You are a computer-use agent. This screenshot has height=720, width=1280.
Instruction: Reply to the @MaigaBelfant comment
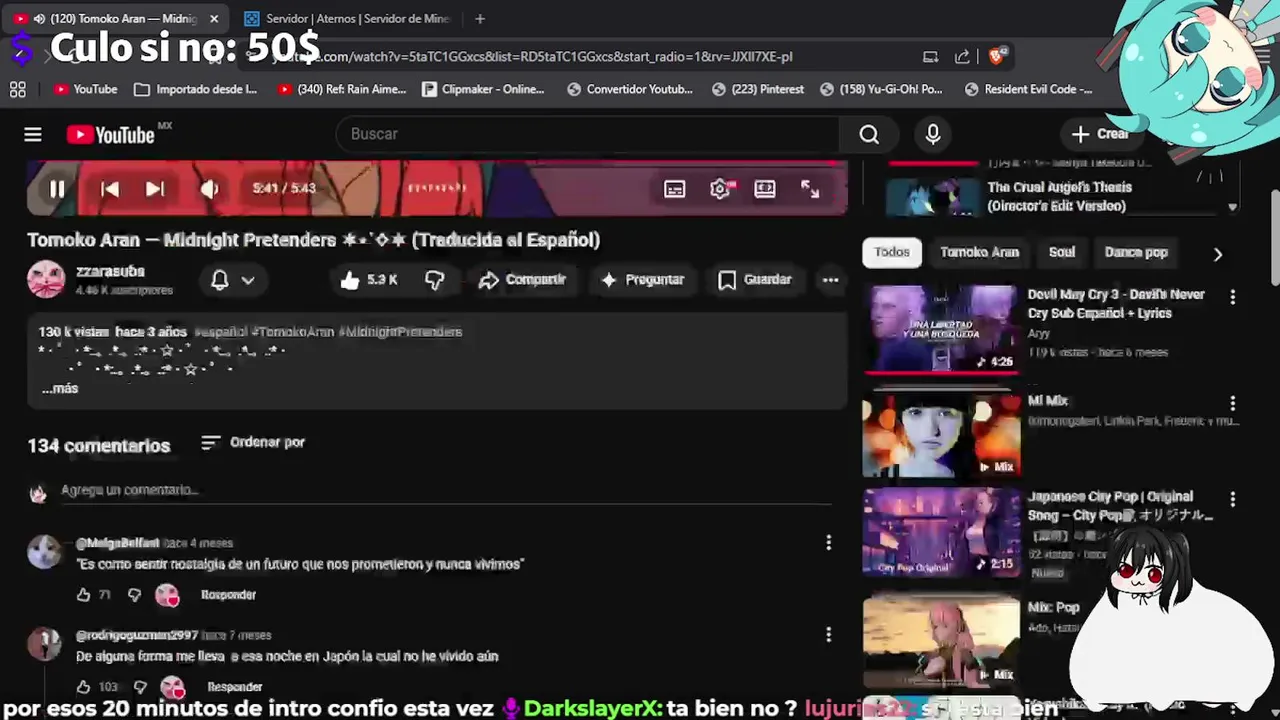point(228,595)
